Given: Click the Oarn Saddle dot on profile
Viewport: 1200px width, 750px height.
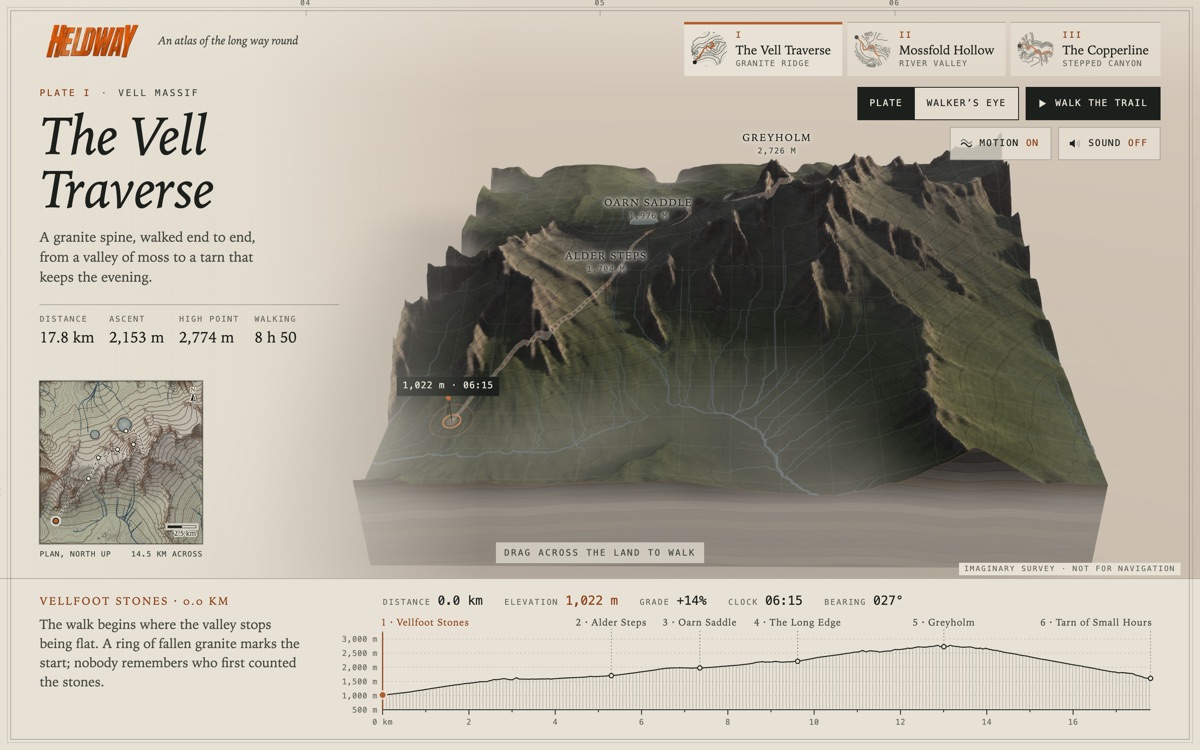Looking at the screenshot, I should click(x=699, y=667).
